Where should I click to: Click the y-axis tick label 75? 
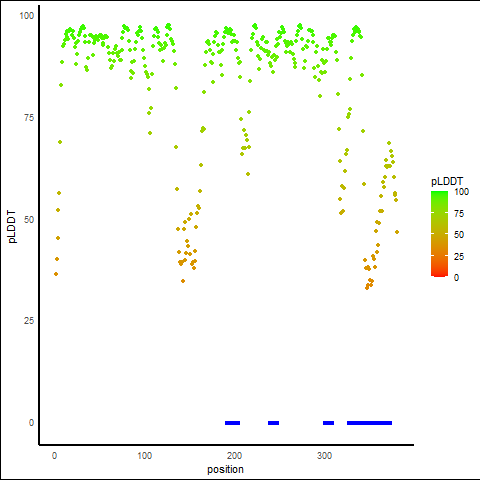click(x=29, y=117)
